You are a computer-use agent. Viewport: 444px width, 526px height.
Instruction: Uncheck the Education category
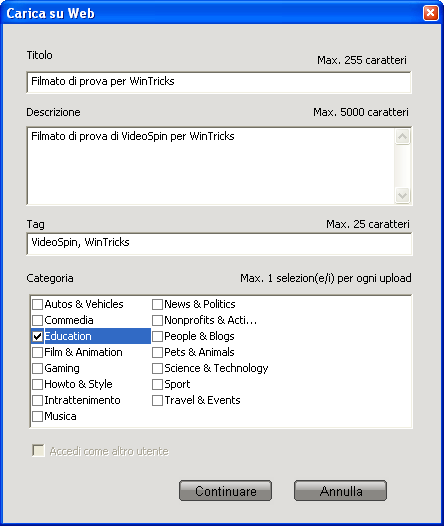point(38,336)
